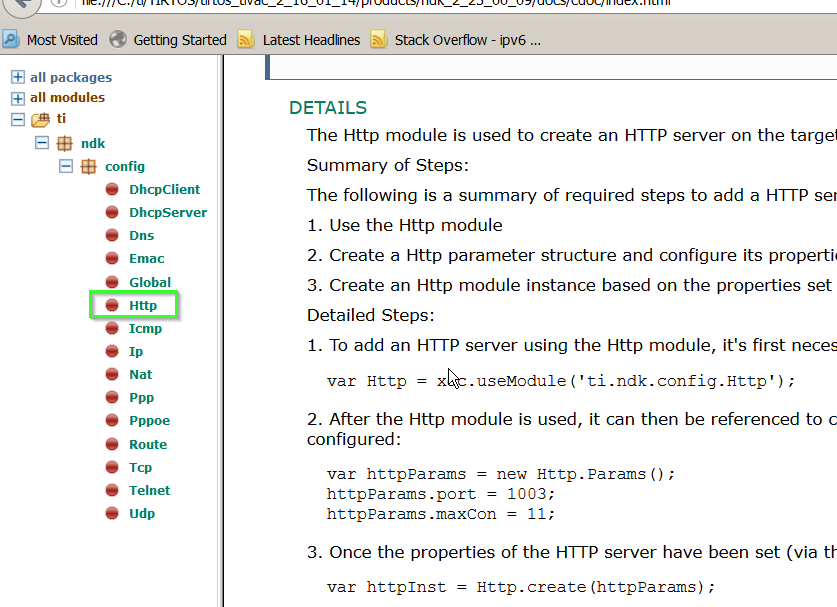Open the Icmp module documentation
837x607 pixels.
tap(145, 329)
